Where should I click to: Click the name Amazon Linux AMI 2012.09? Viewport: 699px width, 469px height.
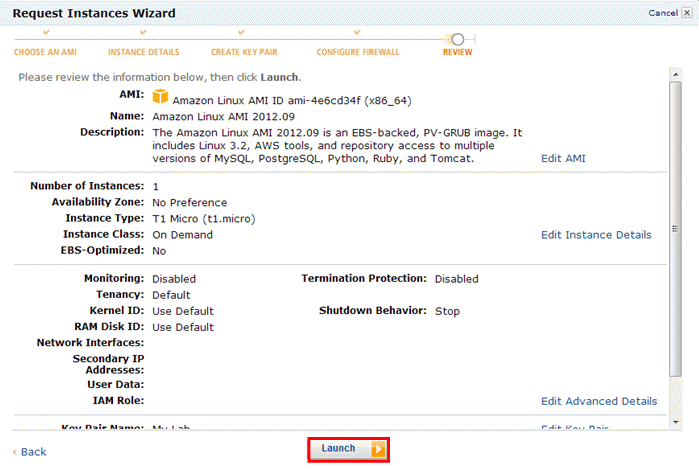tap(223, 117)
